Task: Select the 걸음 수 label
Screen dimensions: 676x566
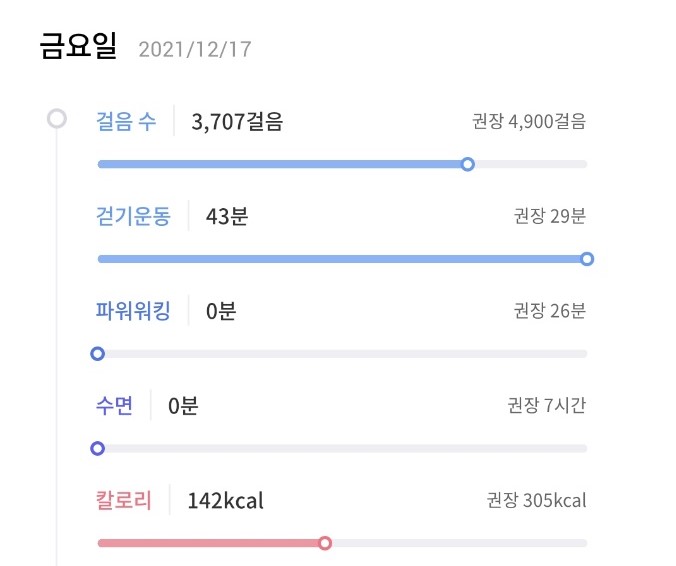Action: point(125,121)
